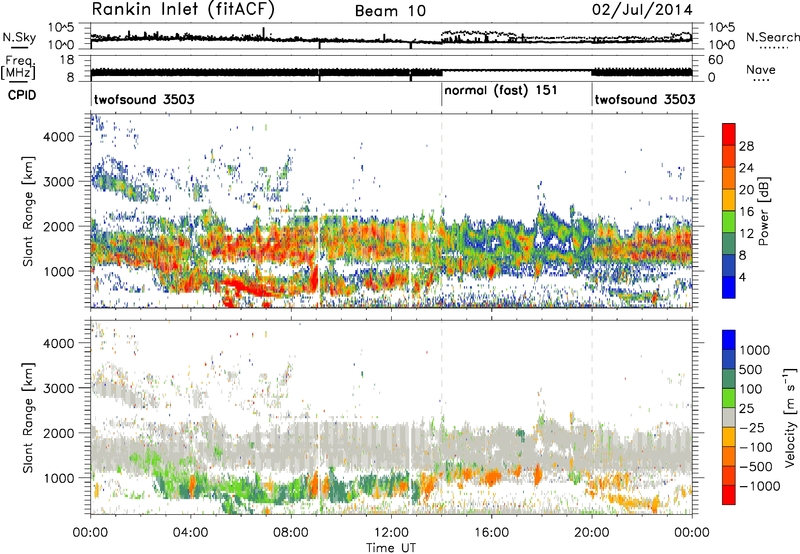800x554 pixels.
Task: Click the 'CPID' row label
Action: tap(22, 95)
